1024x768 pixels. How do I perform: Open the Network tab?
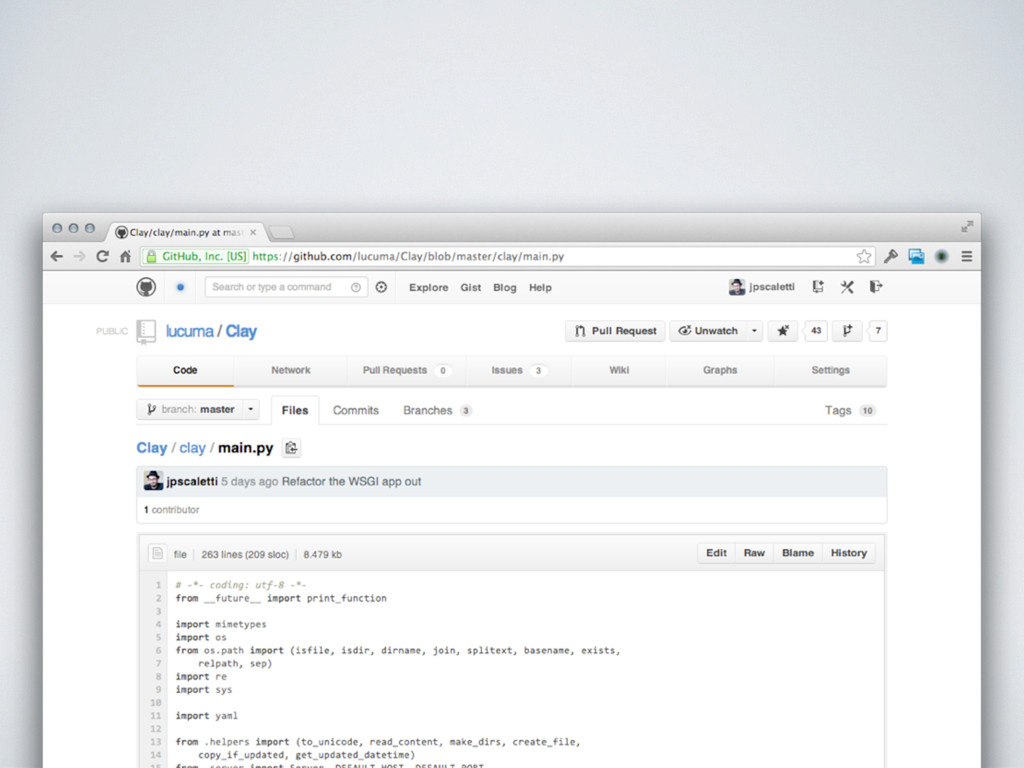[291, 370]
